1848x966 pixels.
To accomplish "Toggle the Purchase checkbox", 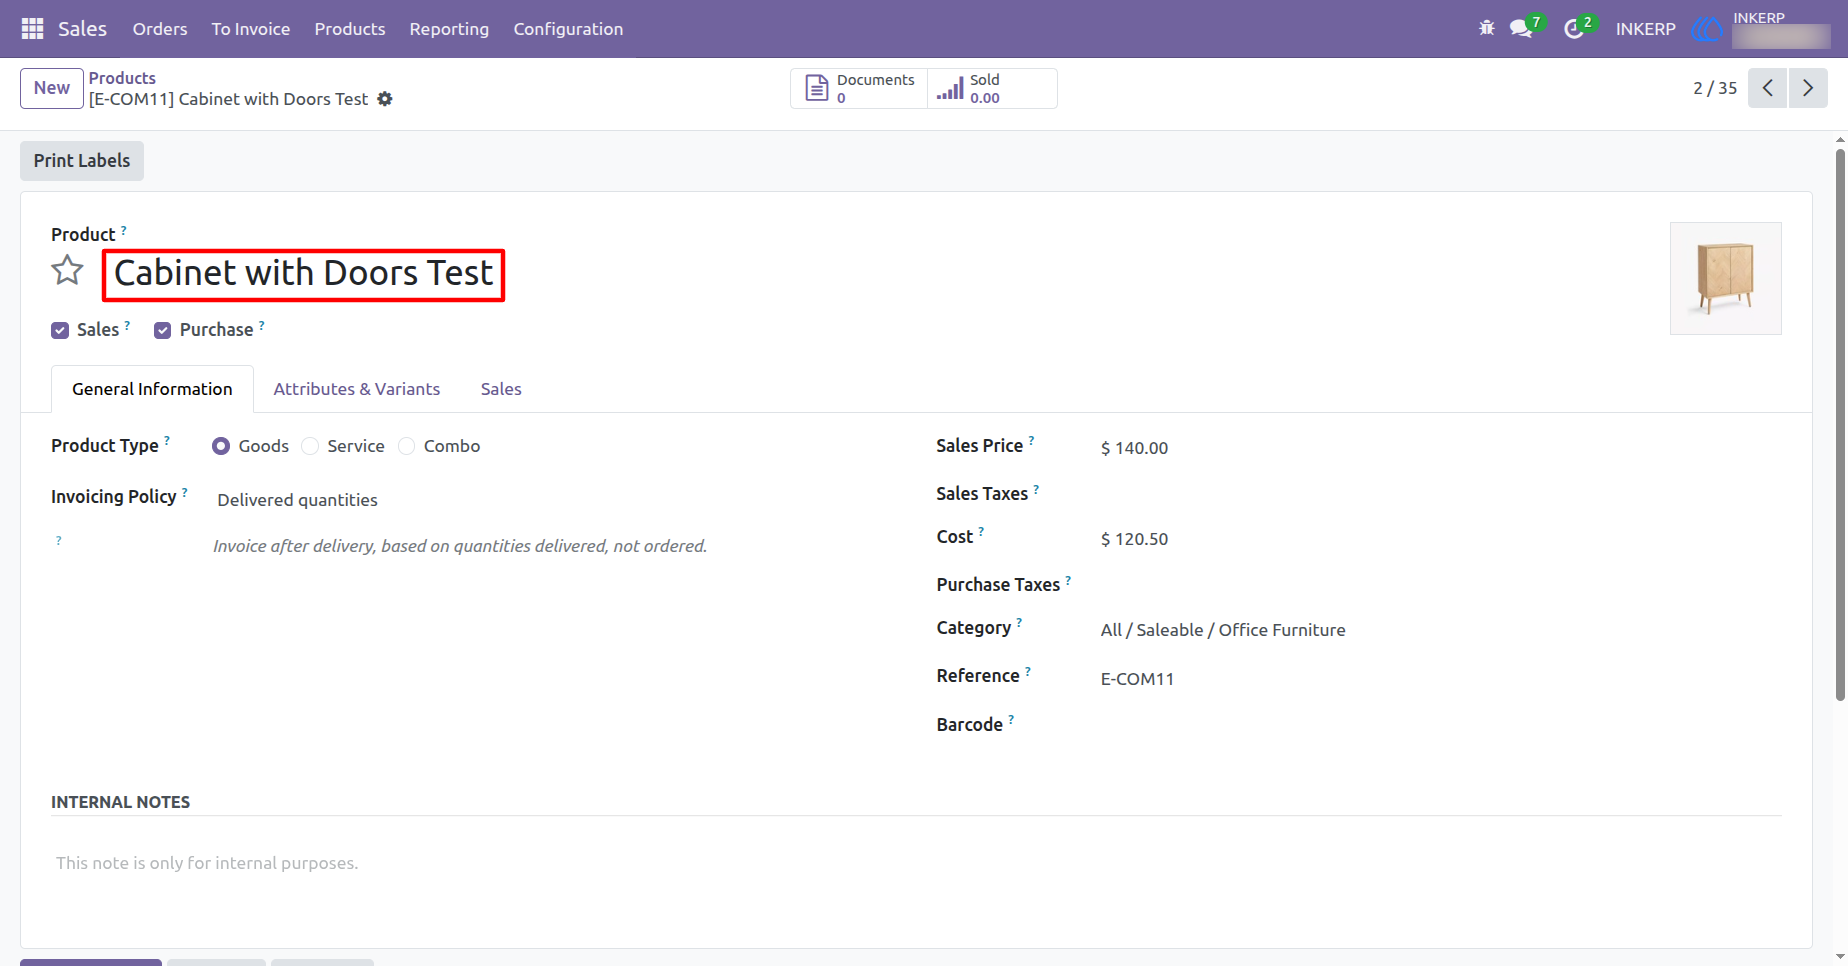I will 162,330.
